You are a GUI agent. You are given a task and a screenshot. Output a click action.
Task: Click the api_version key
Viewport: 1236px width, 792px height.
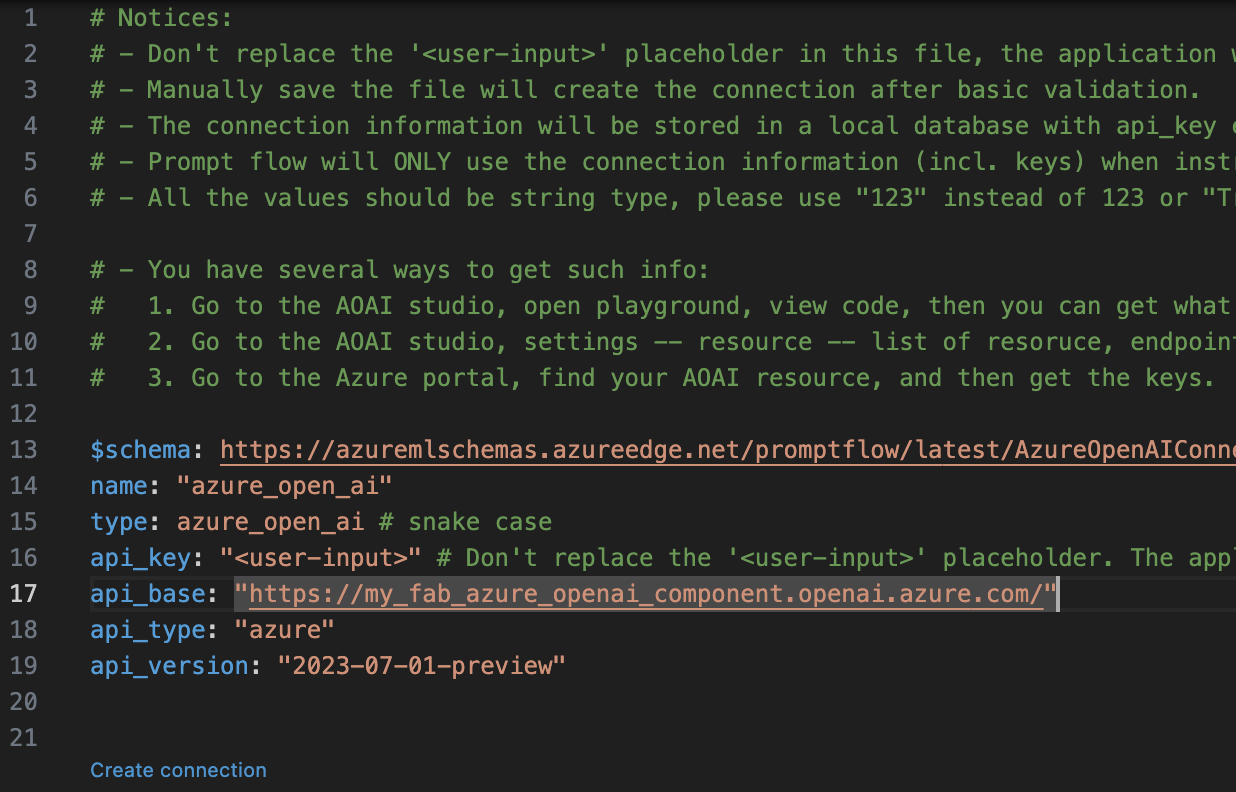(x=166, y=666)
